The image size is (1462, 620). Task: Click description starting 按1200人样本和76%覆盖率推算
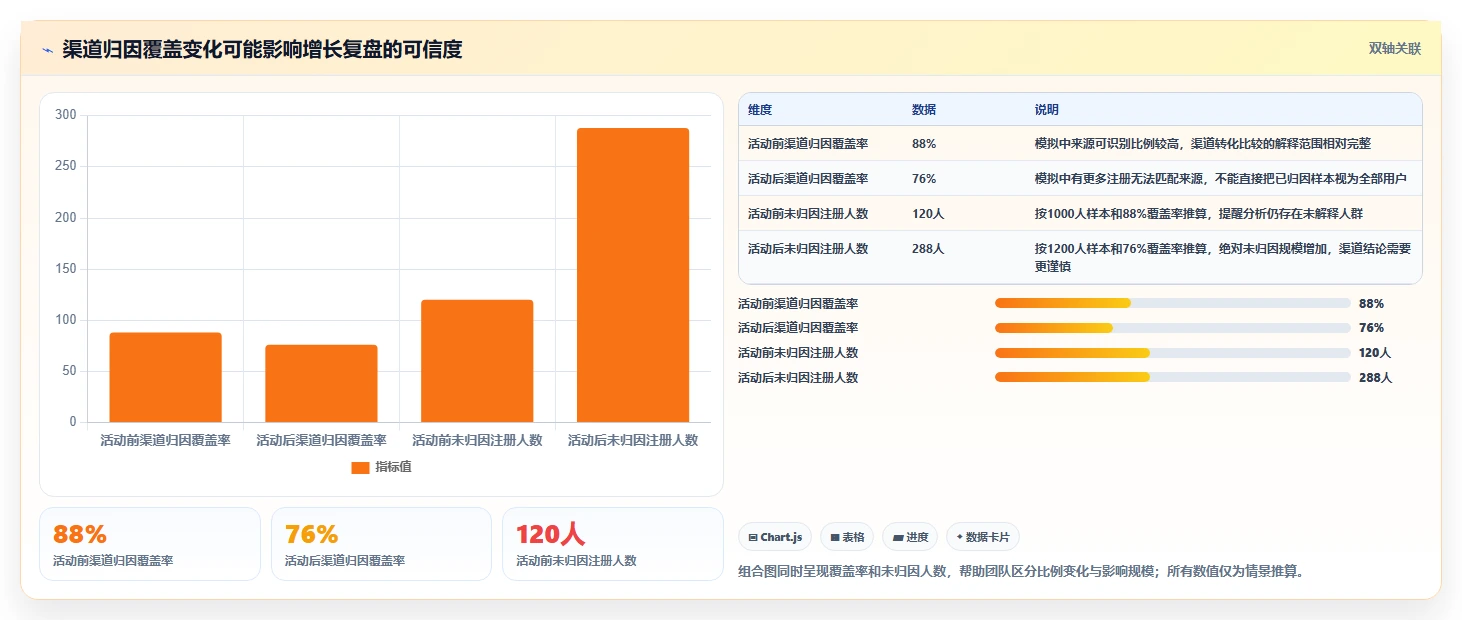1222,258
